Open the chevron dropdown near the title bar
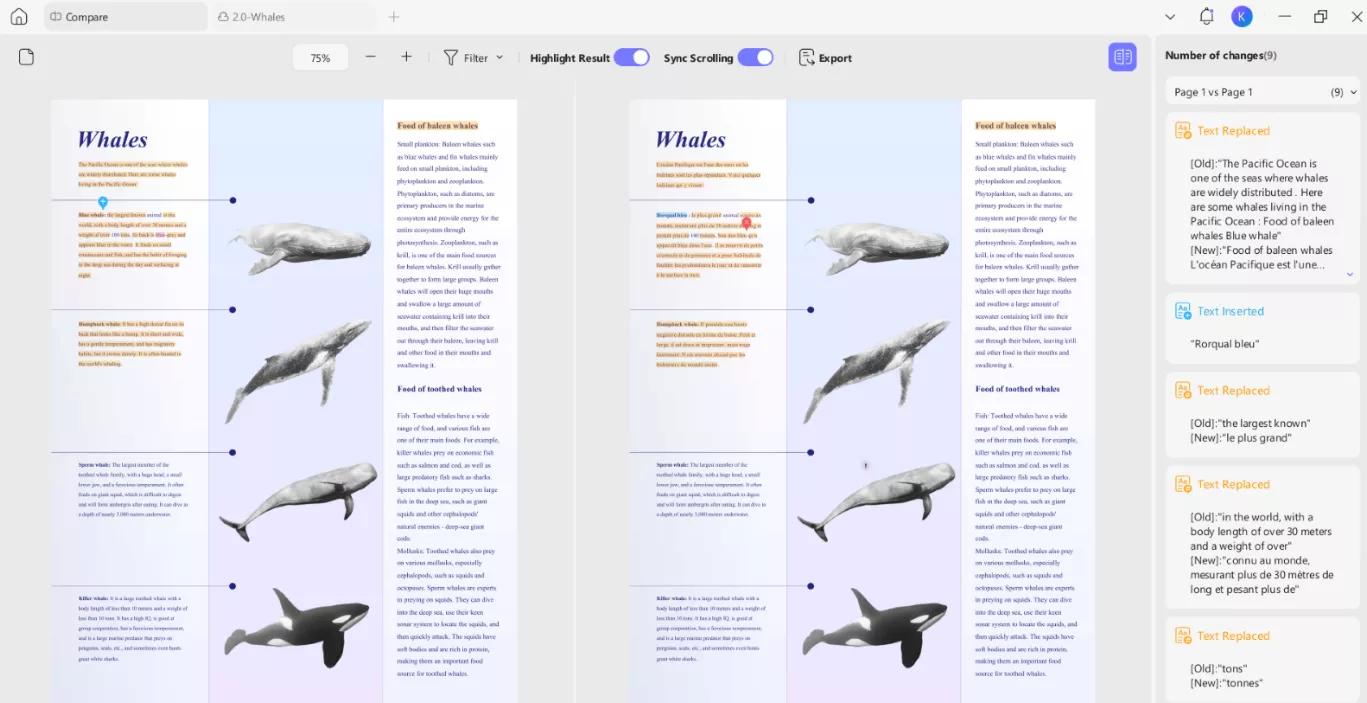The width and height of the screenshot is (1367, 703). coord(1170,16)
